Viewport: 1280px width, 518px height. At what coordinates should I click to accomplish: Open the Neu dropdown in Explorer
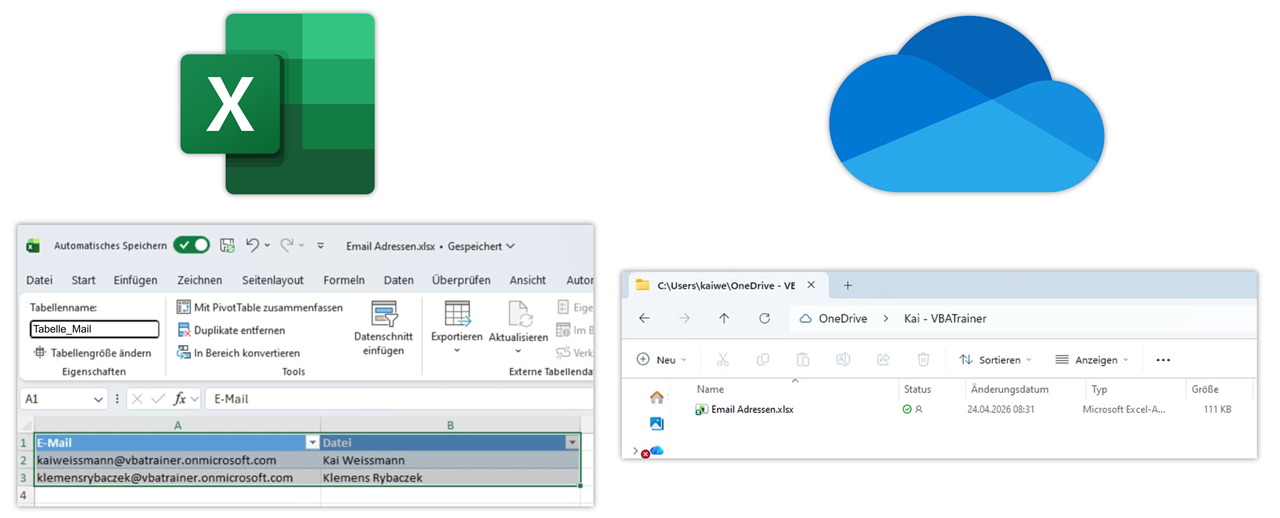(662, 359)
